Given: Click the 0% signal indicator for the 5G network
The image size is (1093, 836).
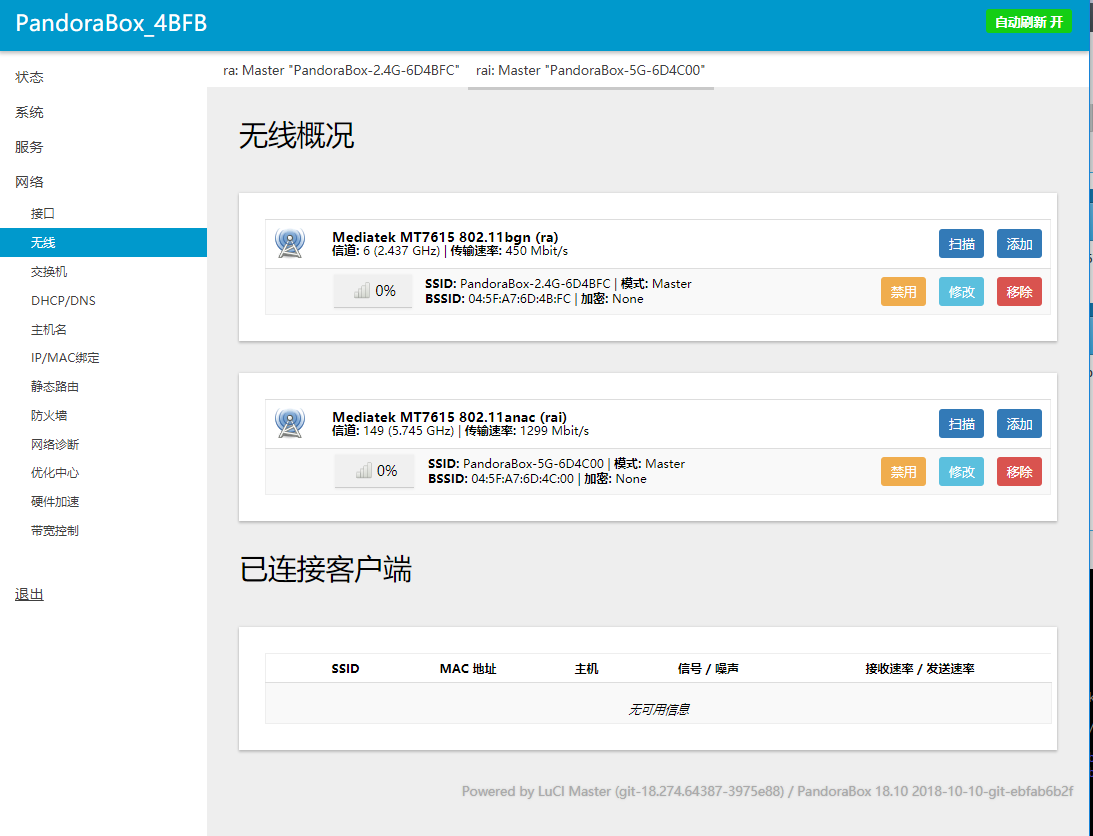Looking at the screenshot, I should point(374,471).
